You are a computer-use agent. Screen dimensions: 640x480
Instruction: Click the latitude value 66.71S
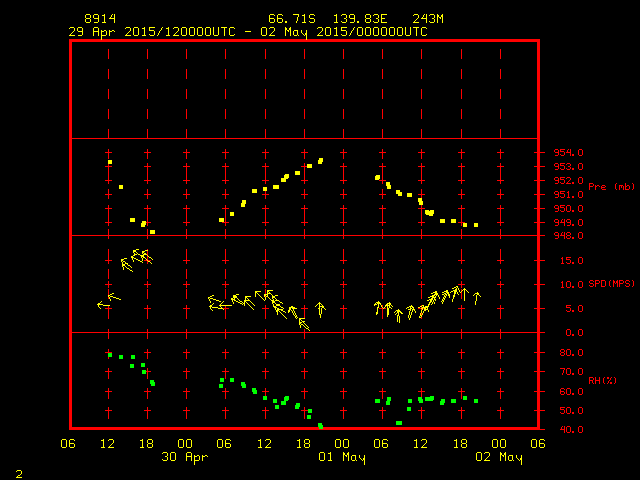click(x=287, y=19)
